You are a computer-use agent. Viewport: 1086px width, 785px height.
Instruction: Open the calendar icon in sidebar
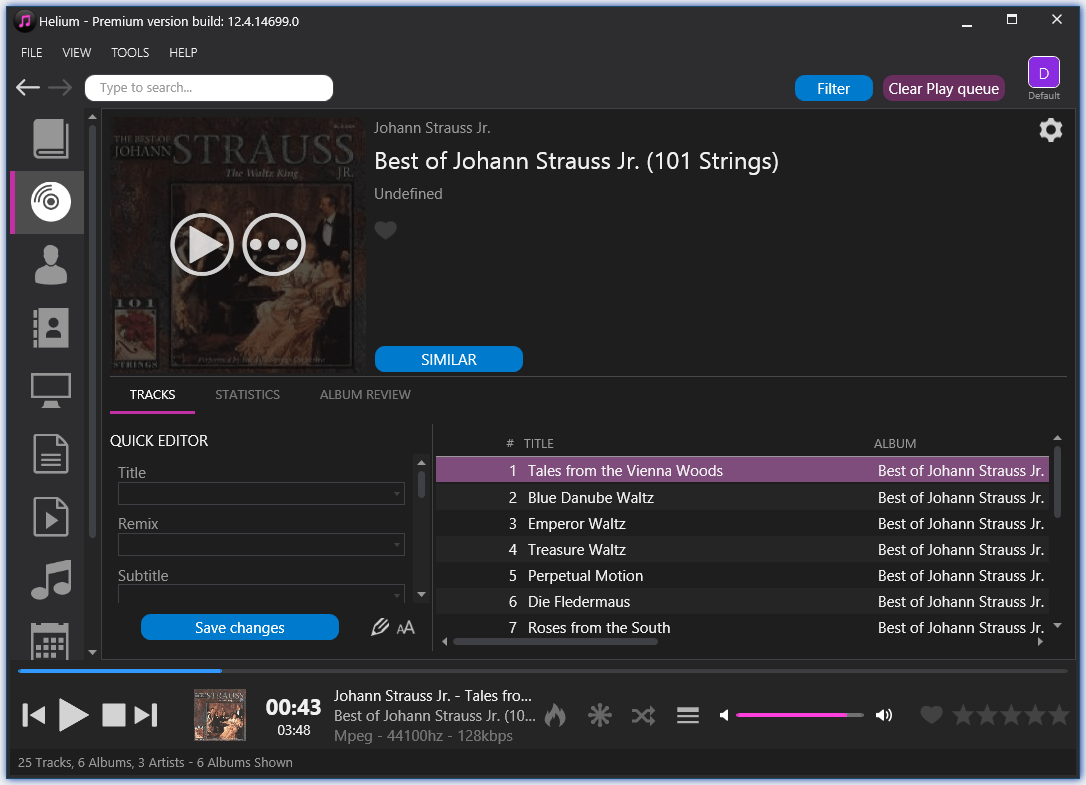(51, 640)
